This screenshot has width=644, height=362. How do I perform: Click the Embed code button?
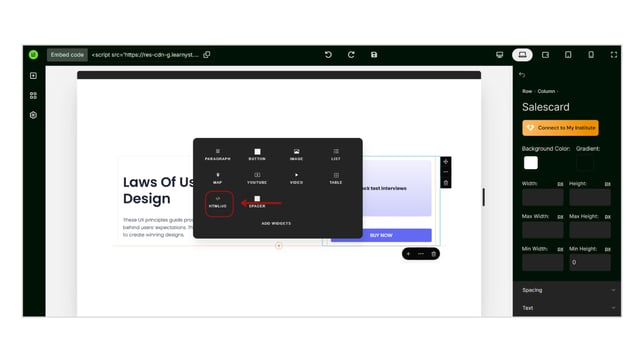(67, 55)
